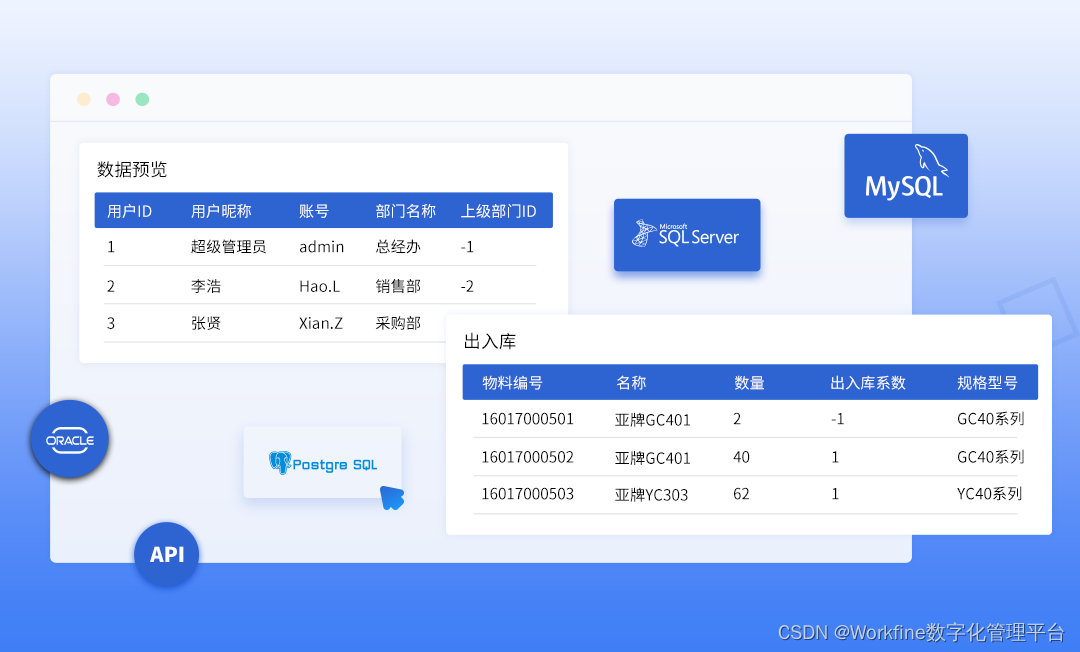Select material number 16017000503
This screenshot has height=652, width=1080.
tap(528, 494)
